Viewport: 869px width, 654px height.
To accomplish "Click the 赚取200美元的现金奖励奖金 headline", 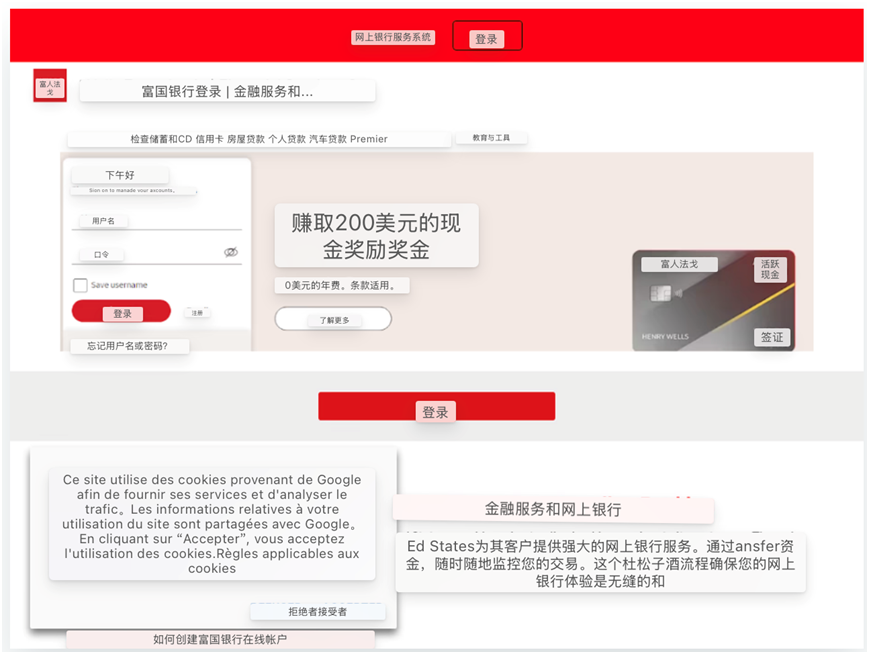I will point(376,236).
